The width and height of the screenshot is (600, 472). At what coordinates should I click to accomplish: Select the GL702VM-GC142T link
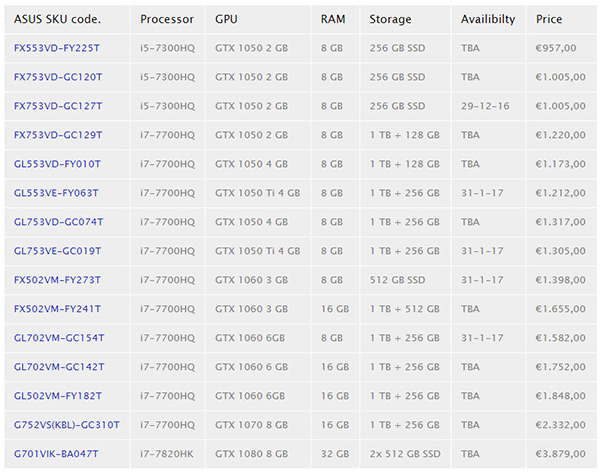pyautogui.click(x=58, y=367)
